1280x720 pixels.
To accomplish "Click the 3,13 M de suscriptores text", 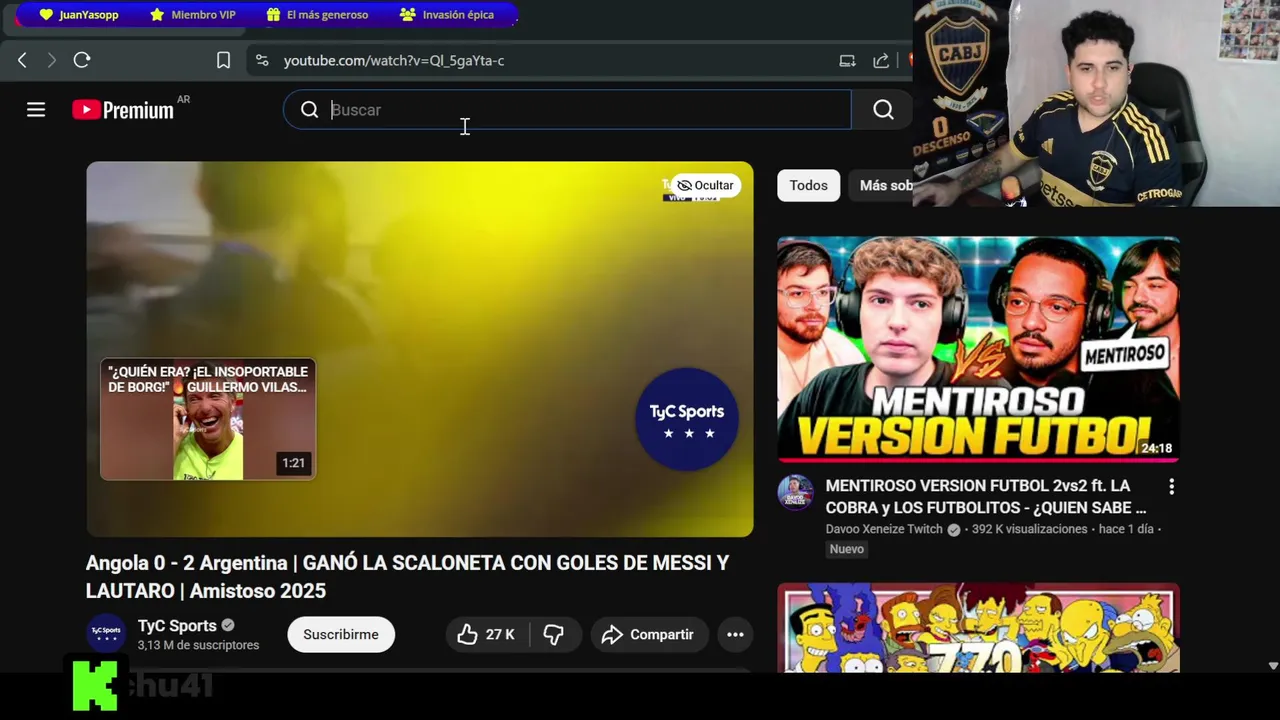I will [198, 646].
